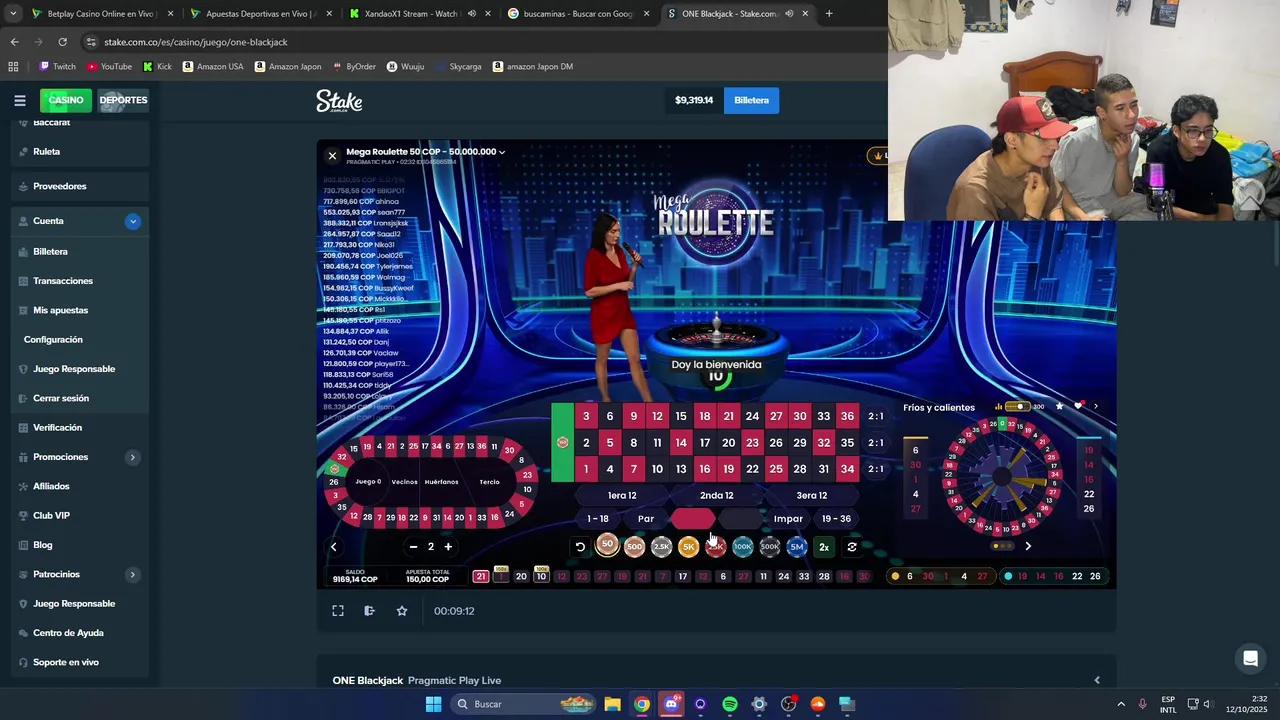Bet on Par (even)
1280x720 pixels.
pyautogui.click(x=646, y=519)
